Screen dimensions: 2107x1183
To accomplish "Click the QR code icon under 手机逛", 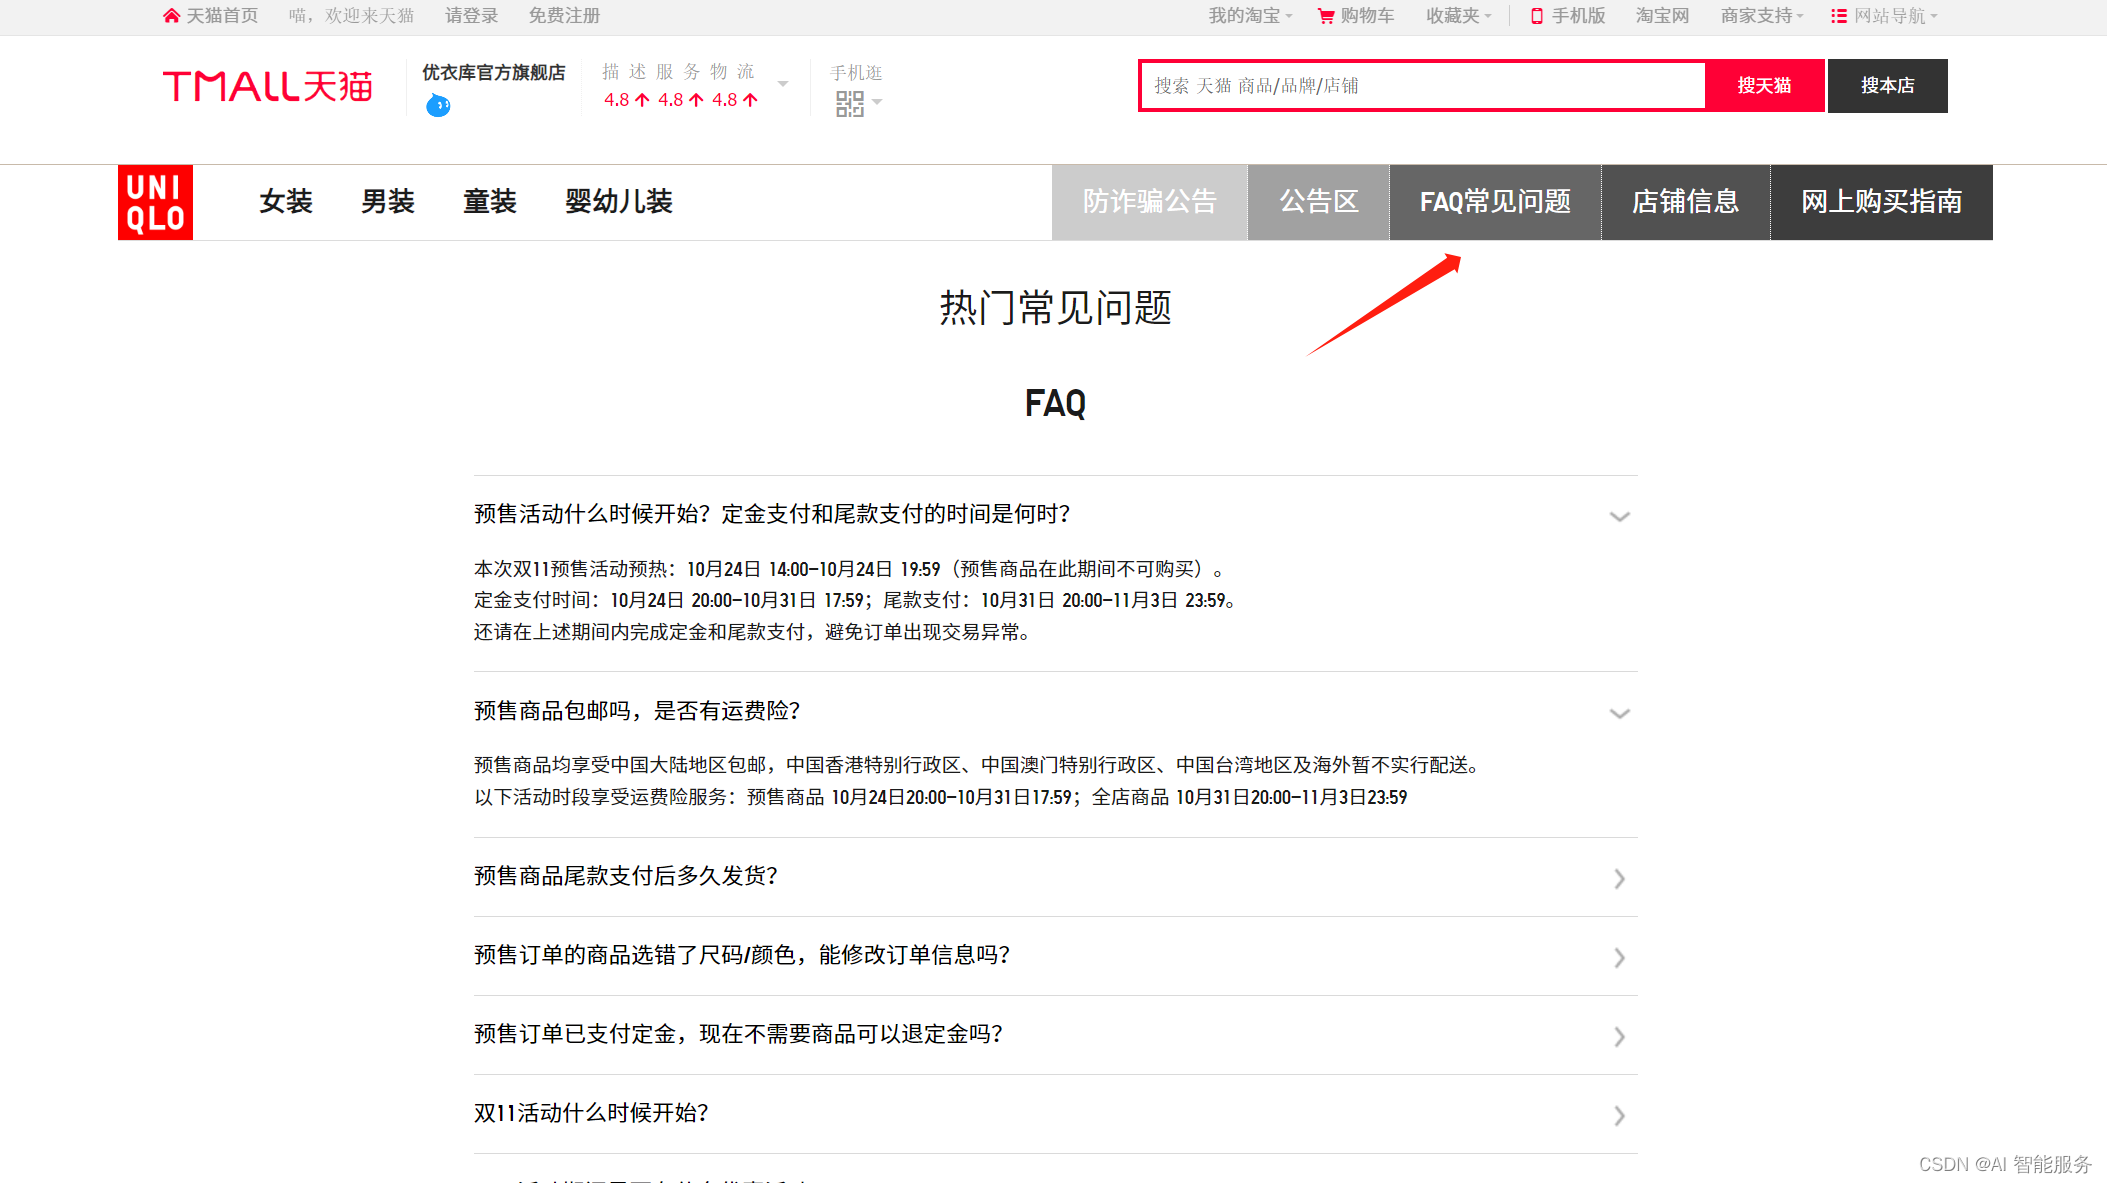I will coord(849,103).
